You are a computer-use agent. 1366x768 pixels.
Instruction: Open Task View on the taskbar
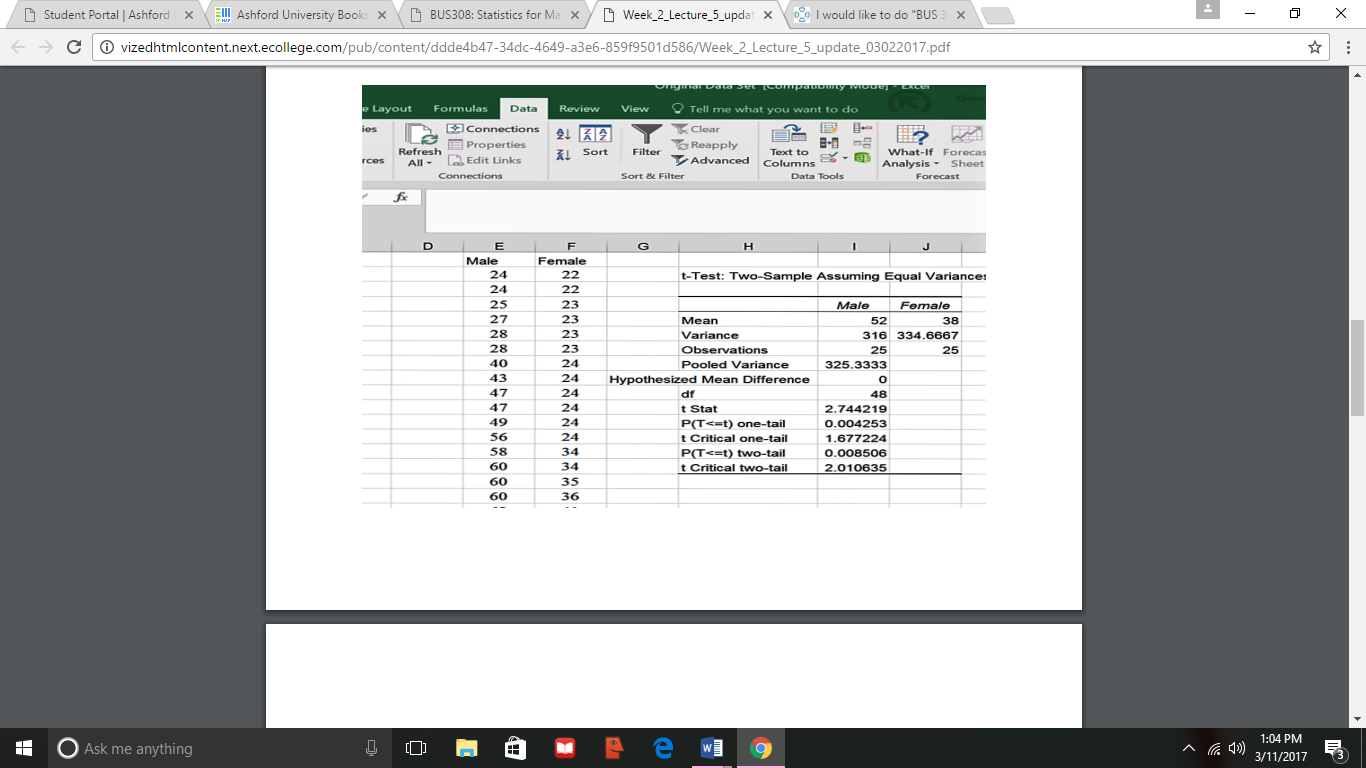pyautogui.click(x=417, y=748)
